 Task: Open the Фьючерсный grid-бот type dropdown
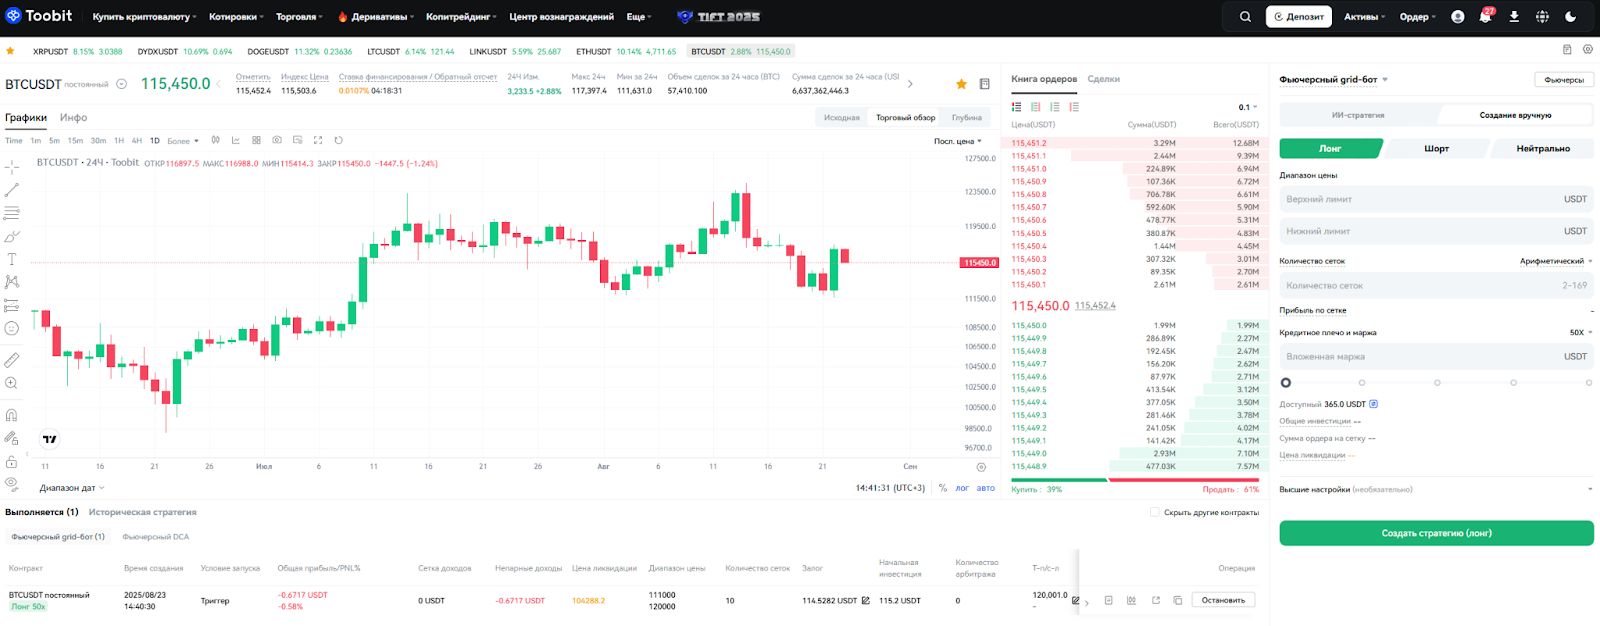pyautogui.click(x=1333, y=79)
